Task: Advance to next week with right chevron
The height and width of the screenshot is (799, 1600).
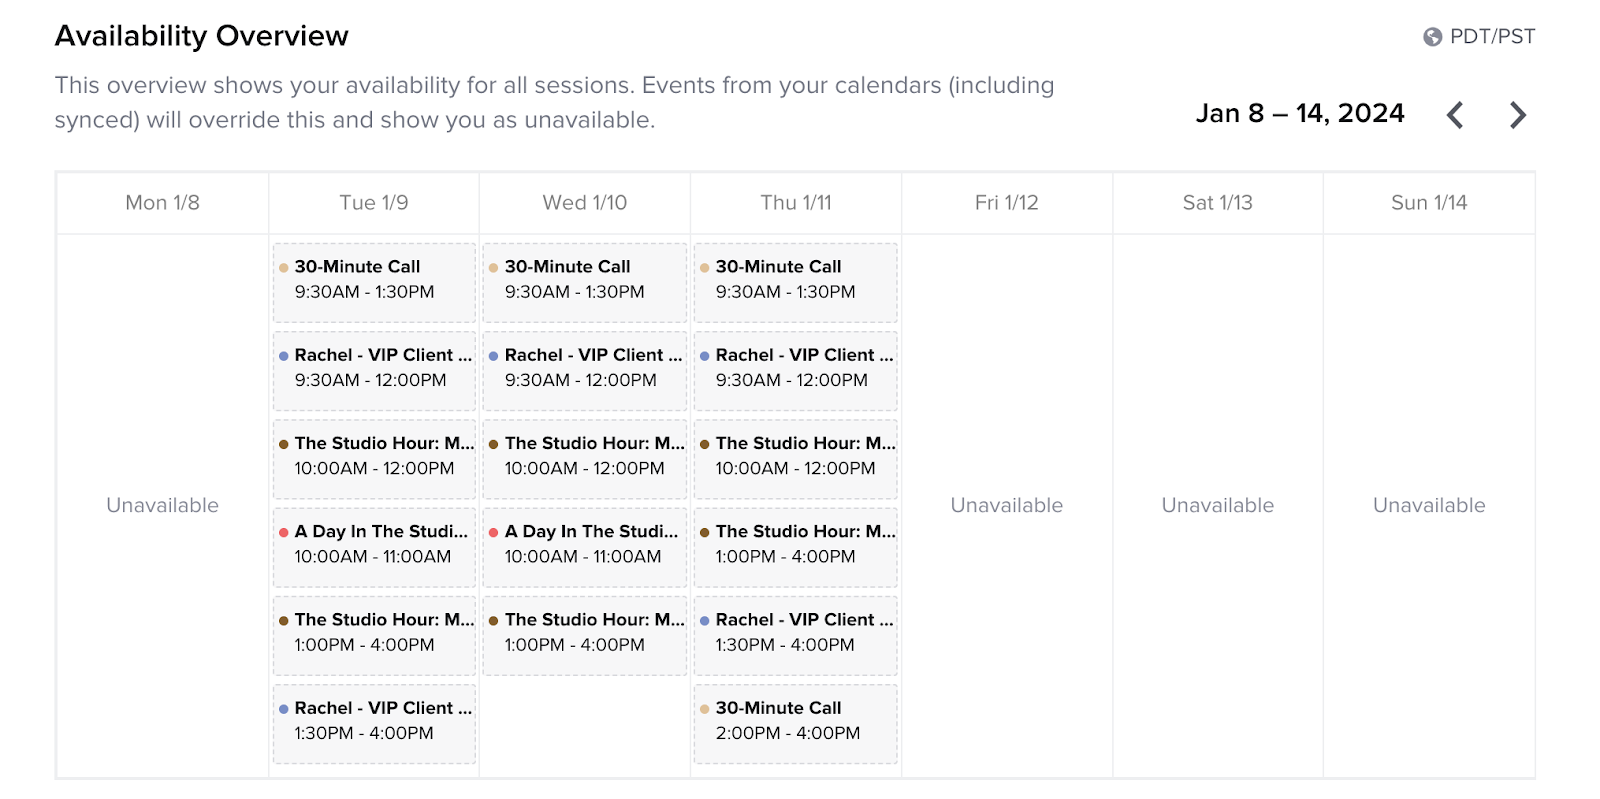Action: pyautogui.click(x=1518, y=115)
